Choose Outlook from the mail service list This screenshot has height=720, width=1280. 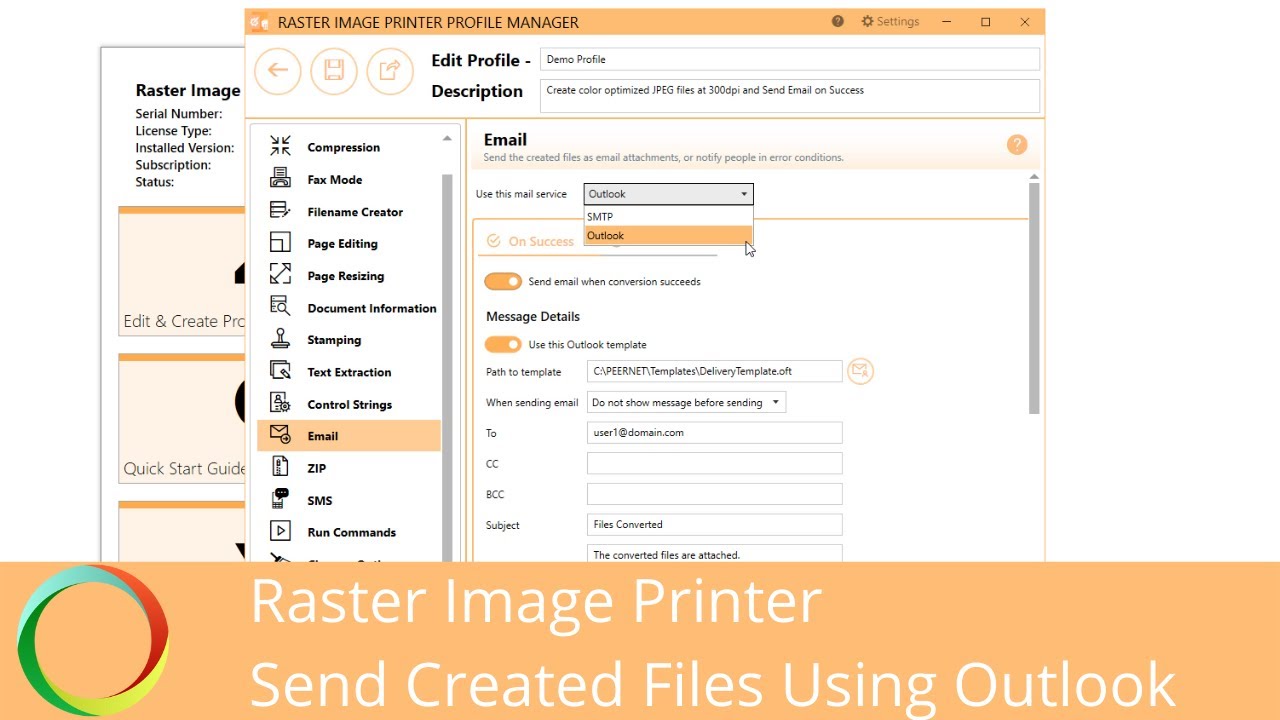[x=668, y=236]
